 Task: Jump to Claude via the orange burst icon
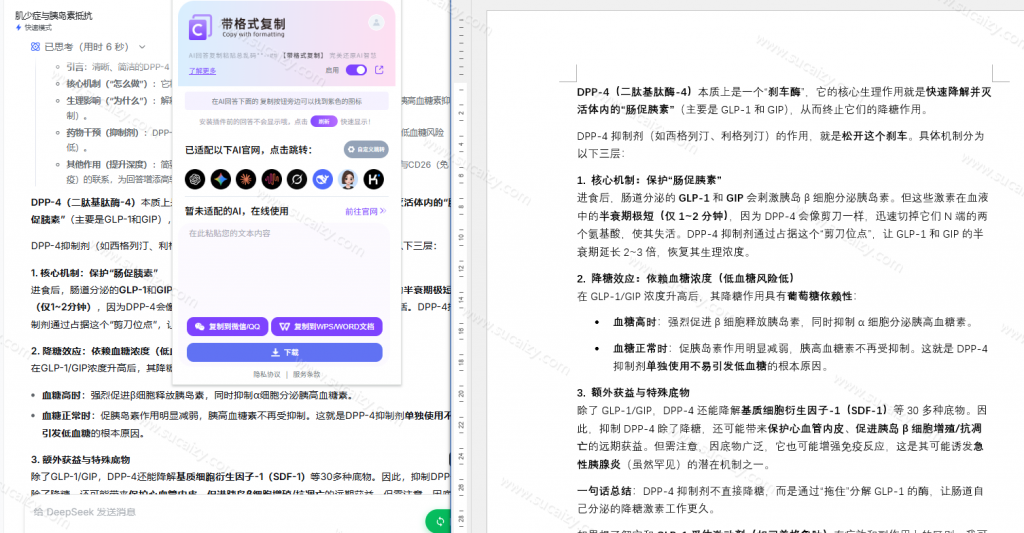tap(246, 179)
